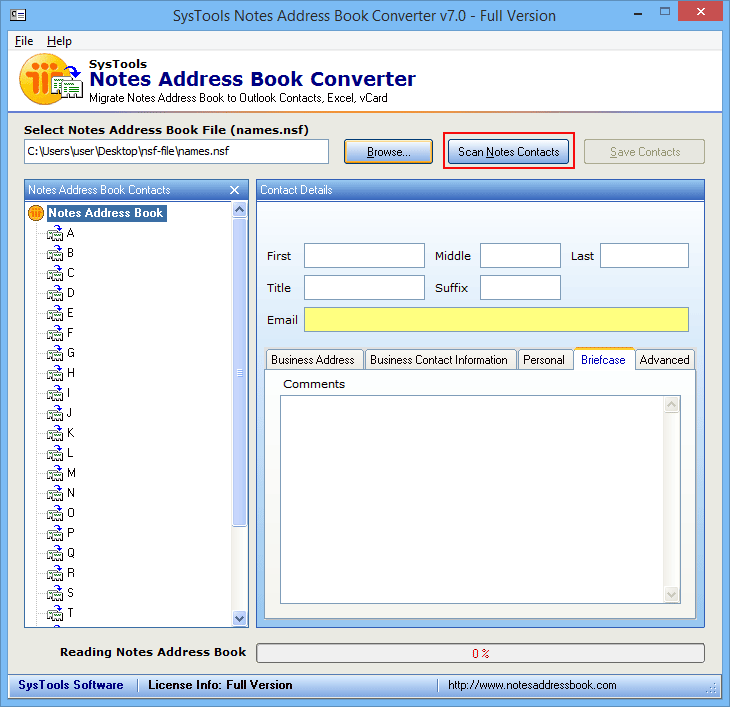Viewport: 730px width, 707px height.
Task: Open the File menu
Action: [24, 41]
